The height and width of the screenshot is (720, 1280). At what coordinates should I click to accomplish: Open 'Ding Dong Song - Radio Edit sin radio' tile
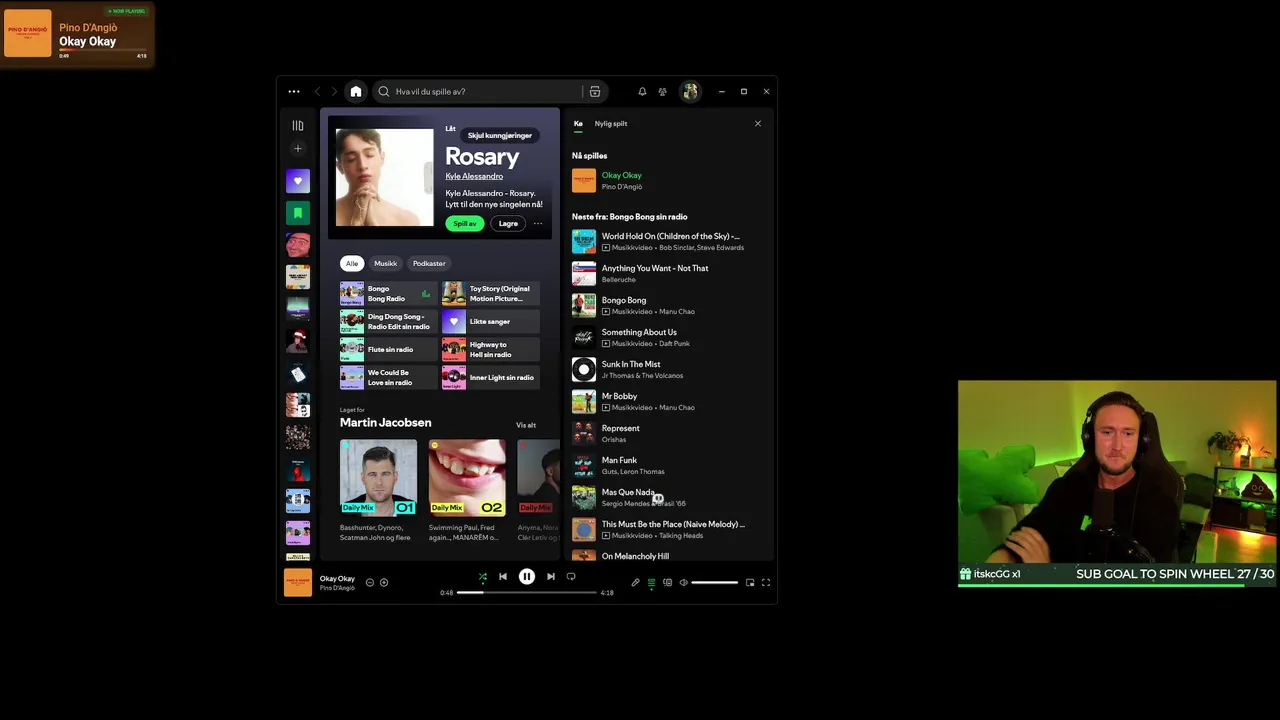(x=388, y=322)
